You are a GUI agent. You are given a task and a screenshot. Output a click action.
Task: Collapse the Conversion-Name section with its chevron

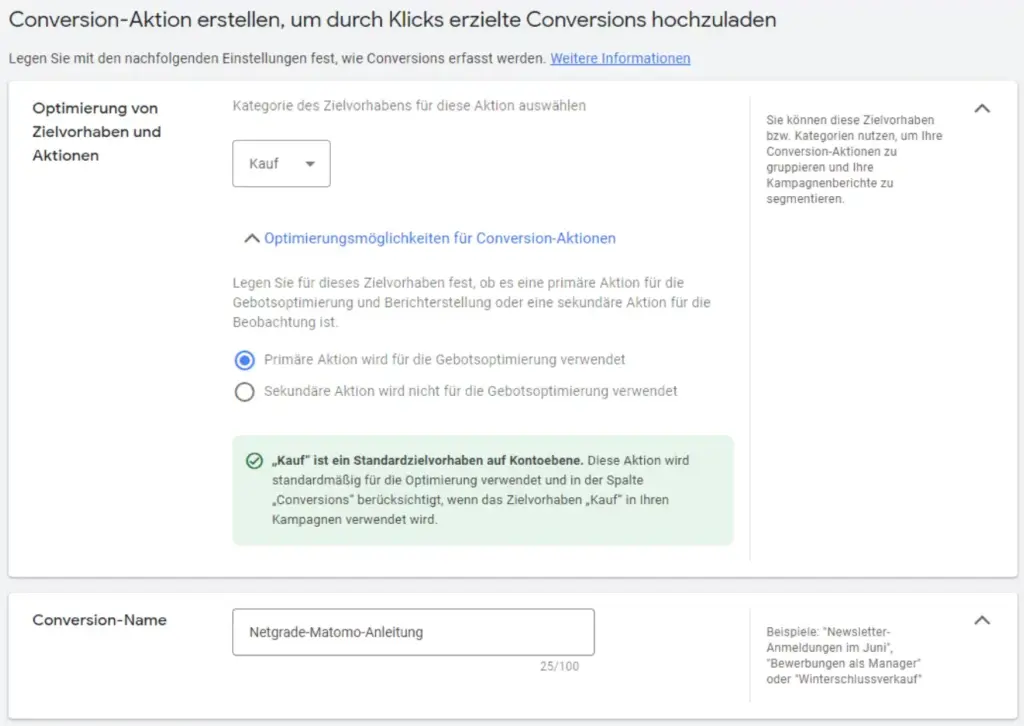pos(982,620)
